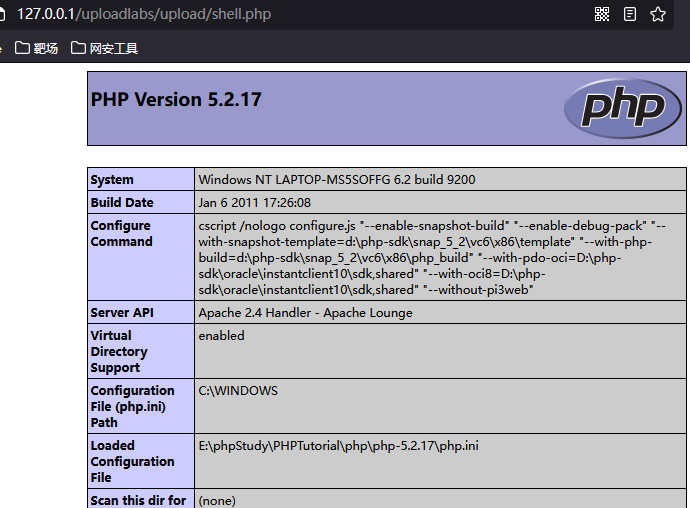Screen dimensions: 690x508
Task: Open the 网安工具 bookmarks folder
Action: pos(104,48)
